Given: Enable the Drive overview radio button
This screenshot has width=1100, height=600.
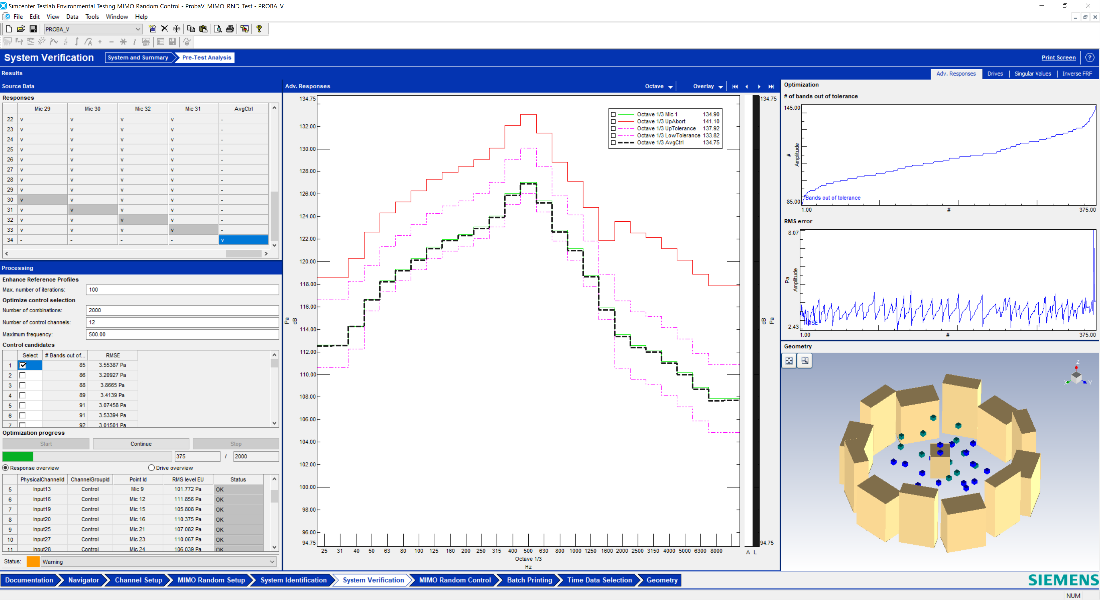Looking at the screenshot, I should coord(151,467).
